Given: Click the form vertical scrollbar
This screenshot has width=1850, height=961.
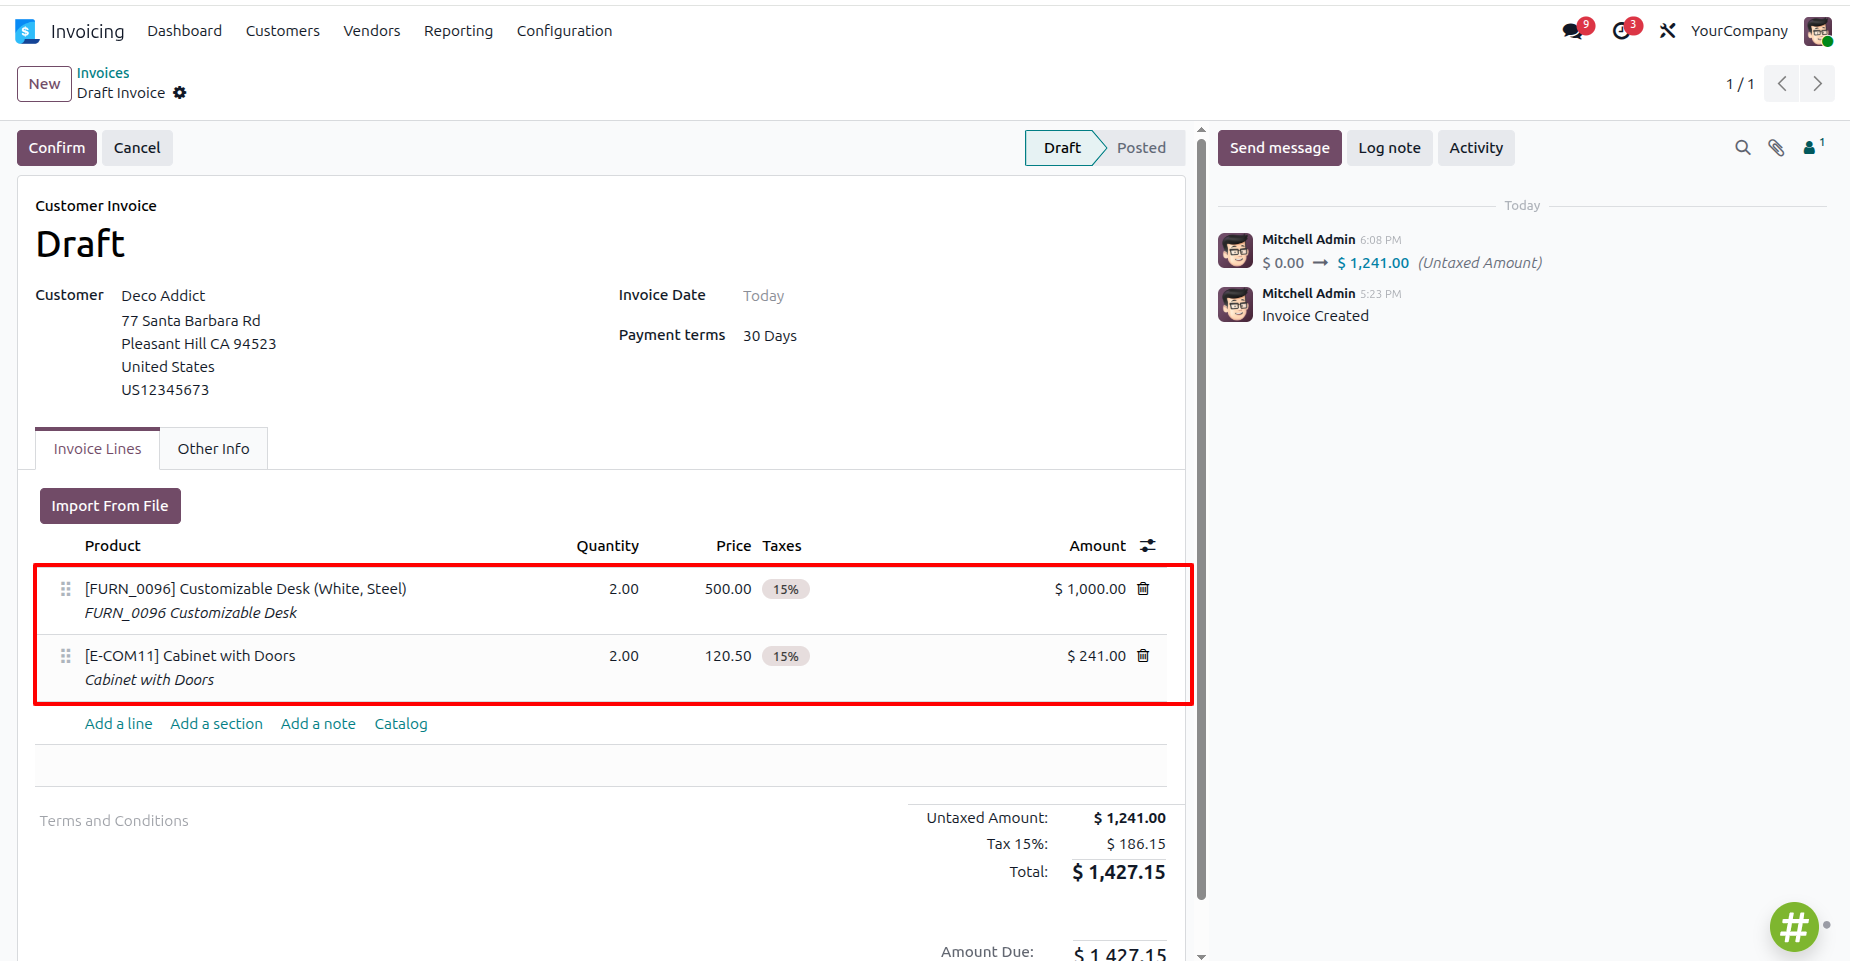Looking at the screenshot, I should tap(1201, 520).
